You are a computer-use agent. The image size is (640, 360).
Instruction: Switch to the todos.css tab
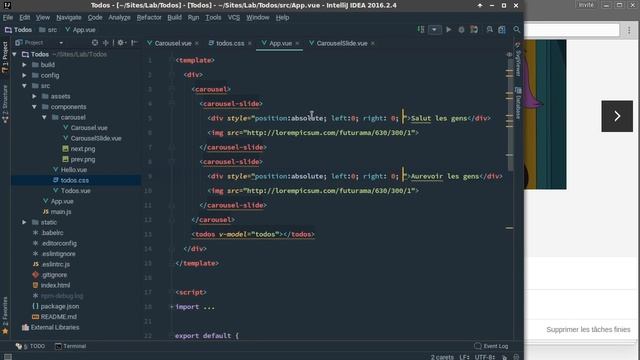[230, 43]
